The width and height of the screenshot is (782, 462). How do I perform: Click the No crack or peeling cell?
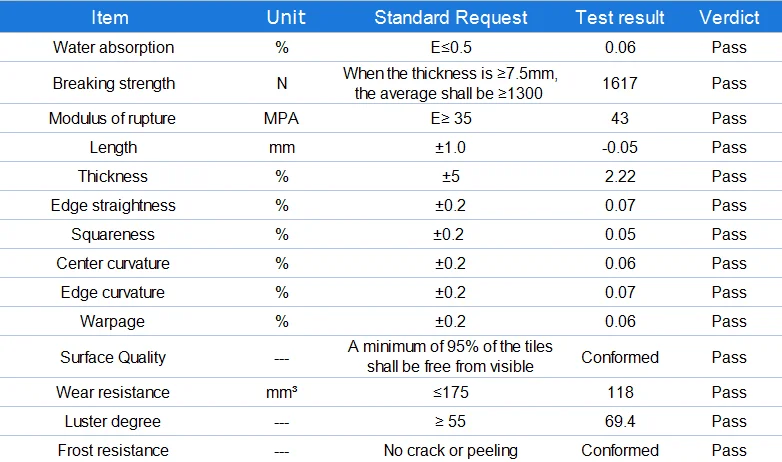[x=450, y=450]
